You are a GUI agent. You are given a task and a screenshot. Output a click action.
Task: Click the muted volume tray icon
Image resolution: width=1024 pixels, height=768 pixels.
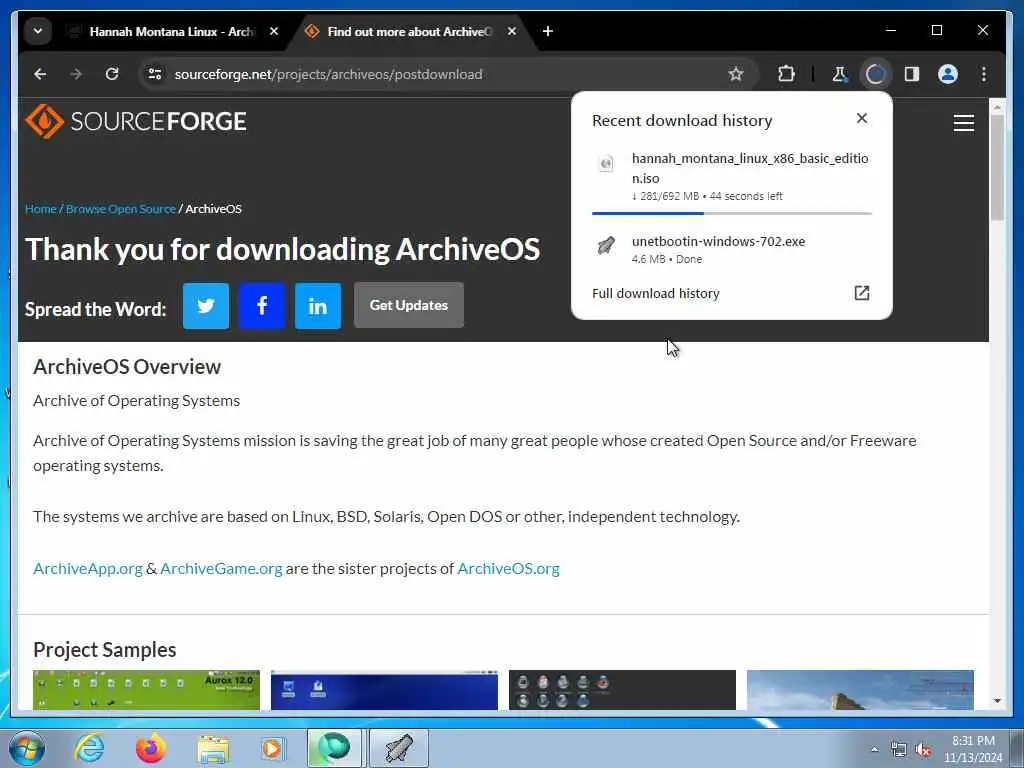coord(923,750)
